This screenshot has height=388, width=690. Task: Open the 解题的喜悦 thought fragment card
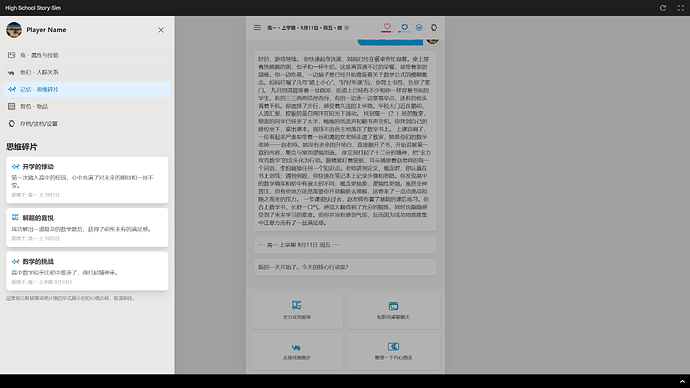click(87, 227)
